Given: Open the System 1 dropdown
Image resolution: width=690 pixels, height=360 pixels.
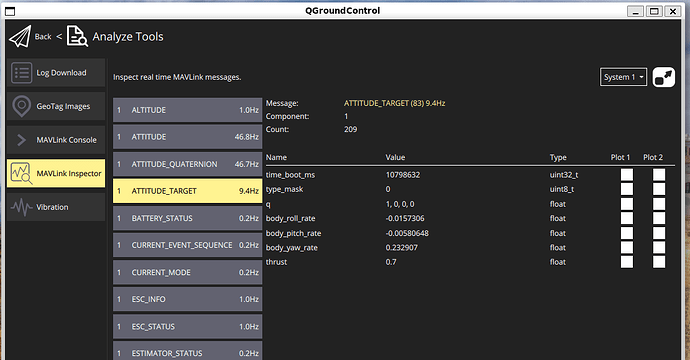Looking at the screenshot, I should click(623, 77).
